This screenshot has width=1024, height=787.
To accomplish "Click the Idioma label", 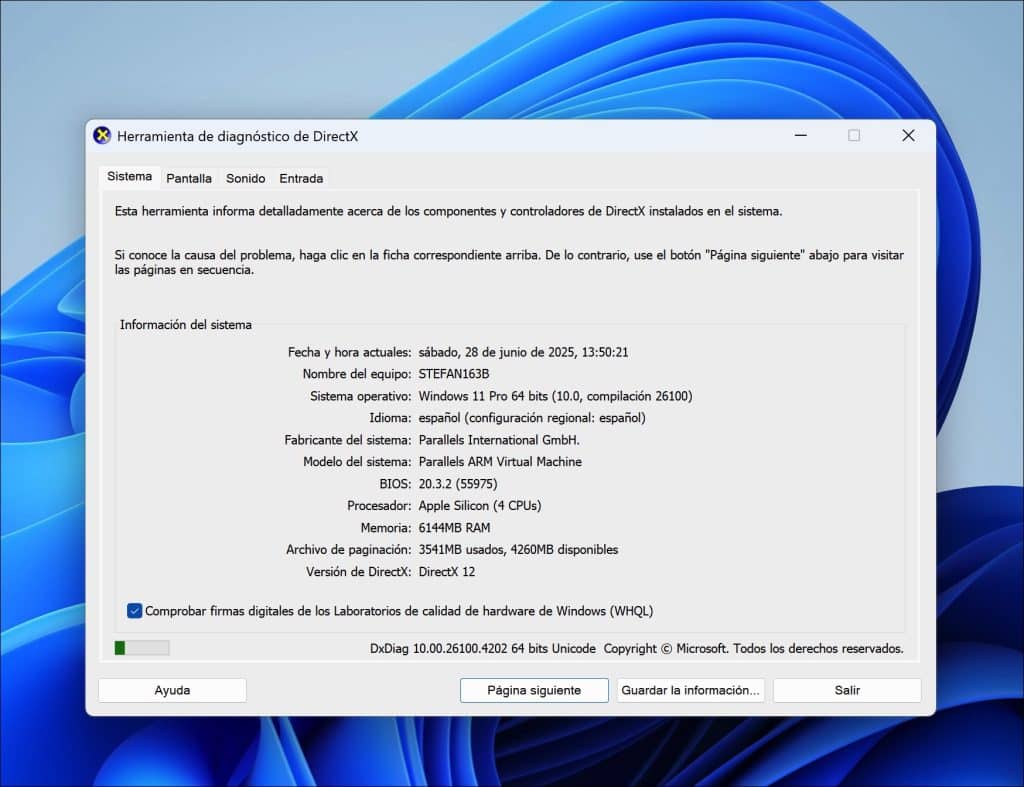I will 390,418.
